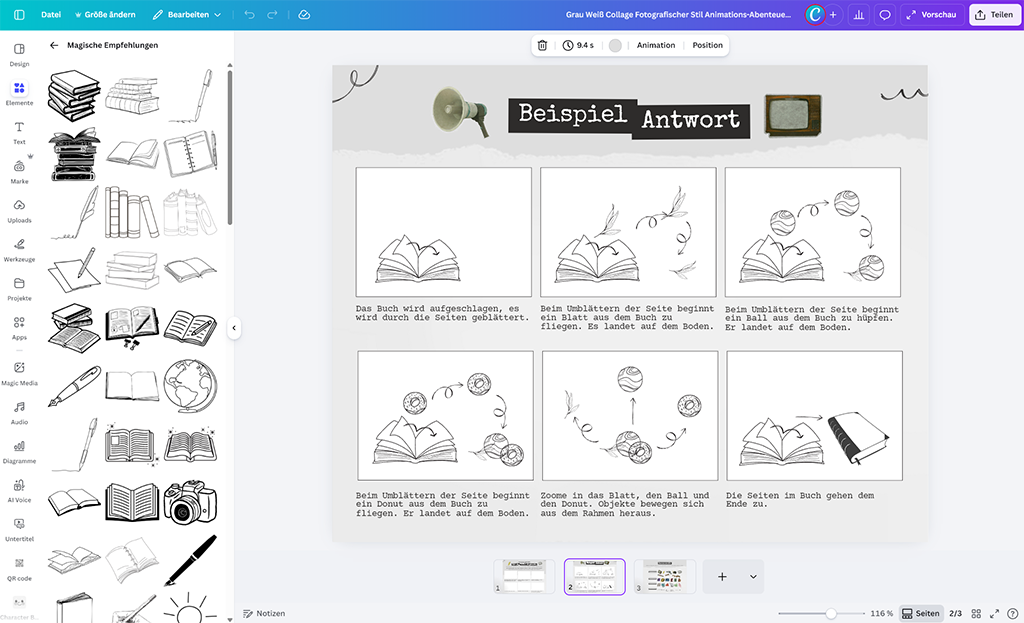Select the retro TV image
Screen dimensions: 1024x623
tap(793, 116)
